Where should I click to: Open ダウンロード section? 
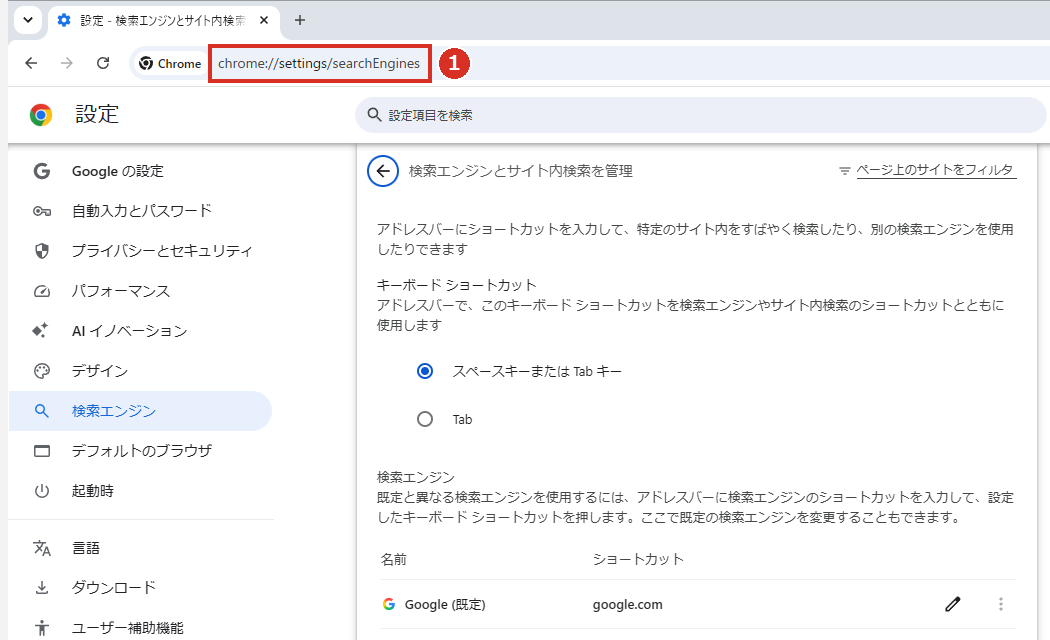[141, 588]
